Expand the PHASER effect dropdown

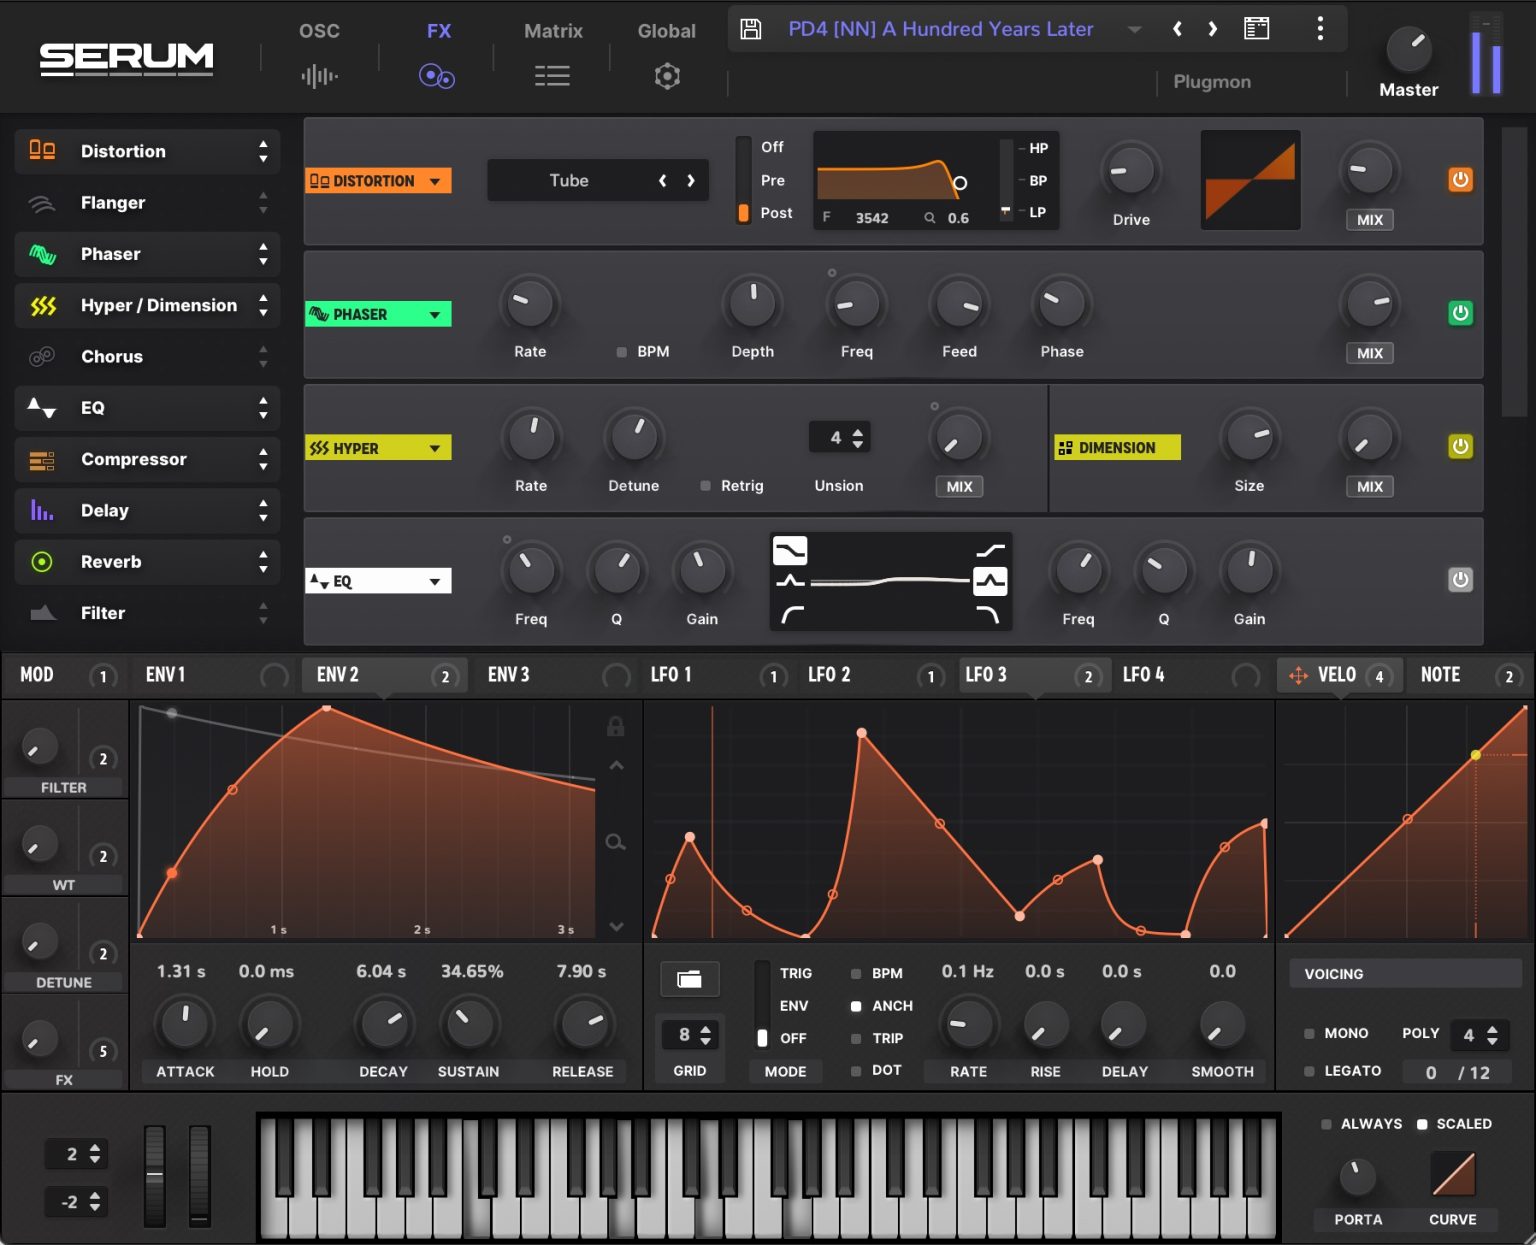point(435,315)
